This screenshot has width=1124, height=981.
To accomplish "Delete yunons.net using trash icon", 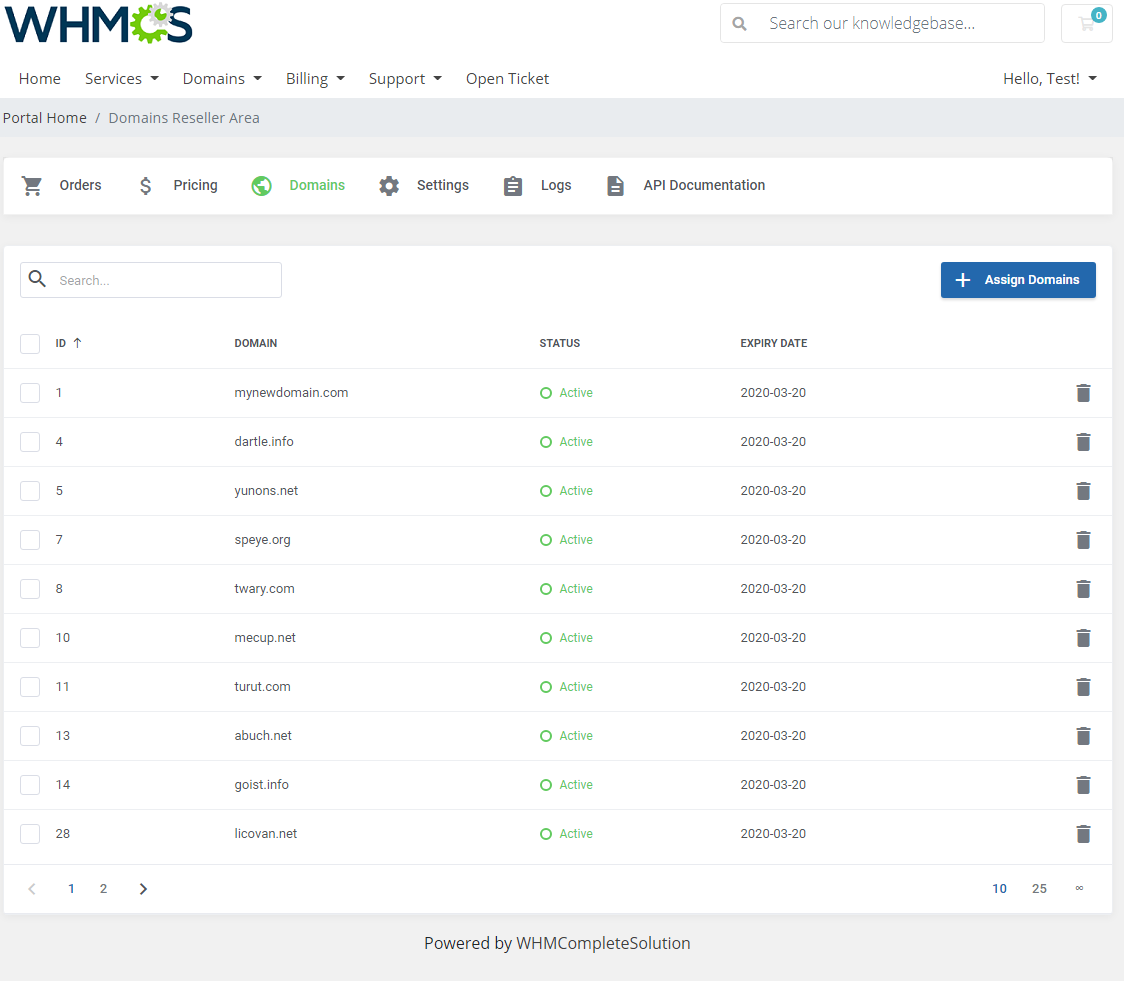I will [x=1083, y=491].
